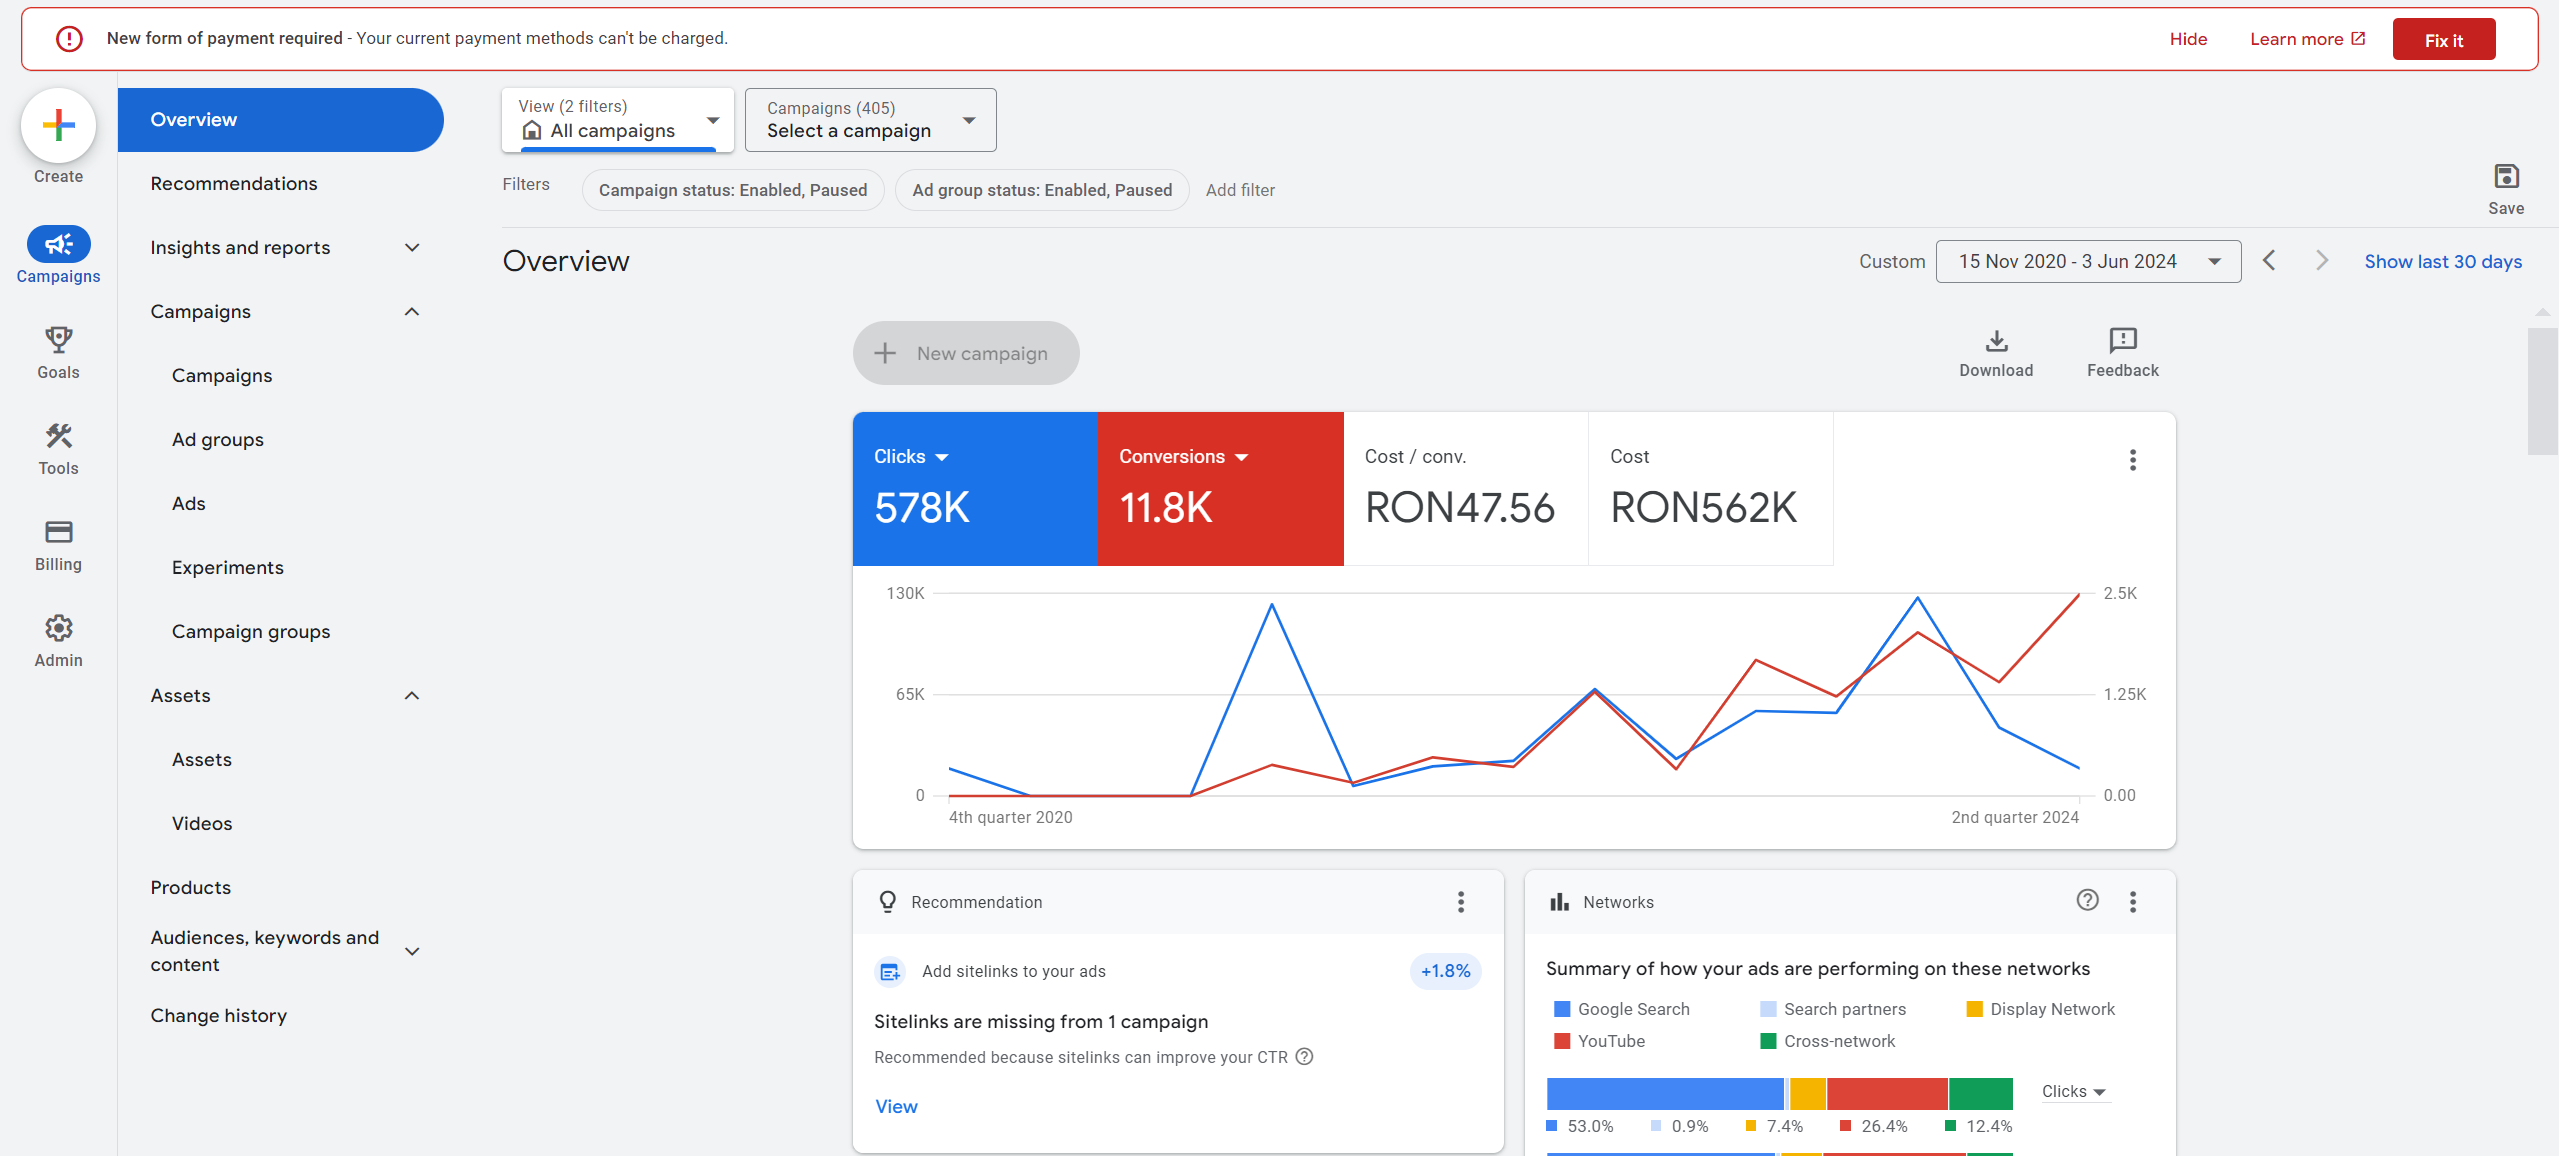Click the Create plus icon
The height and width of the screenshot is (1156, 2559).
(x=58, y=125)
